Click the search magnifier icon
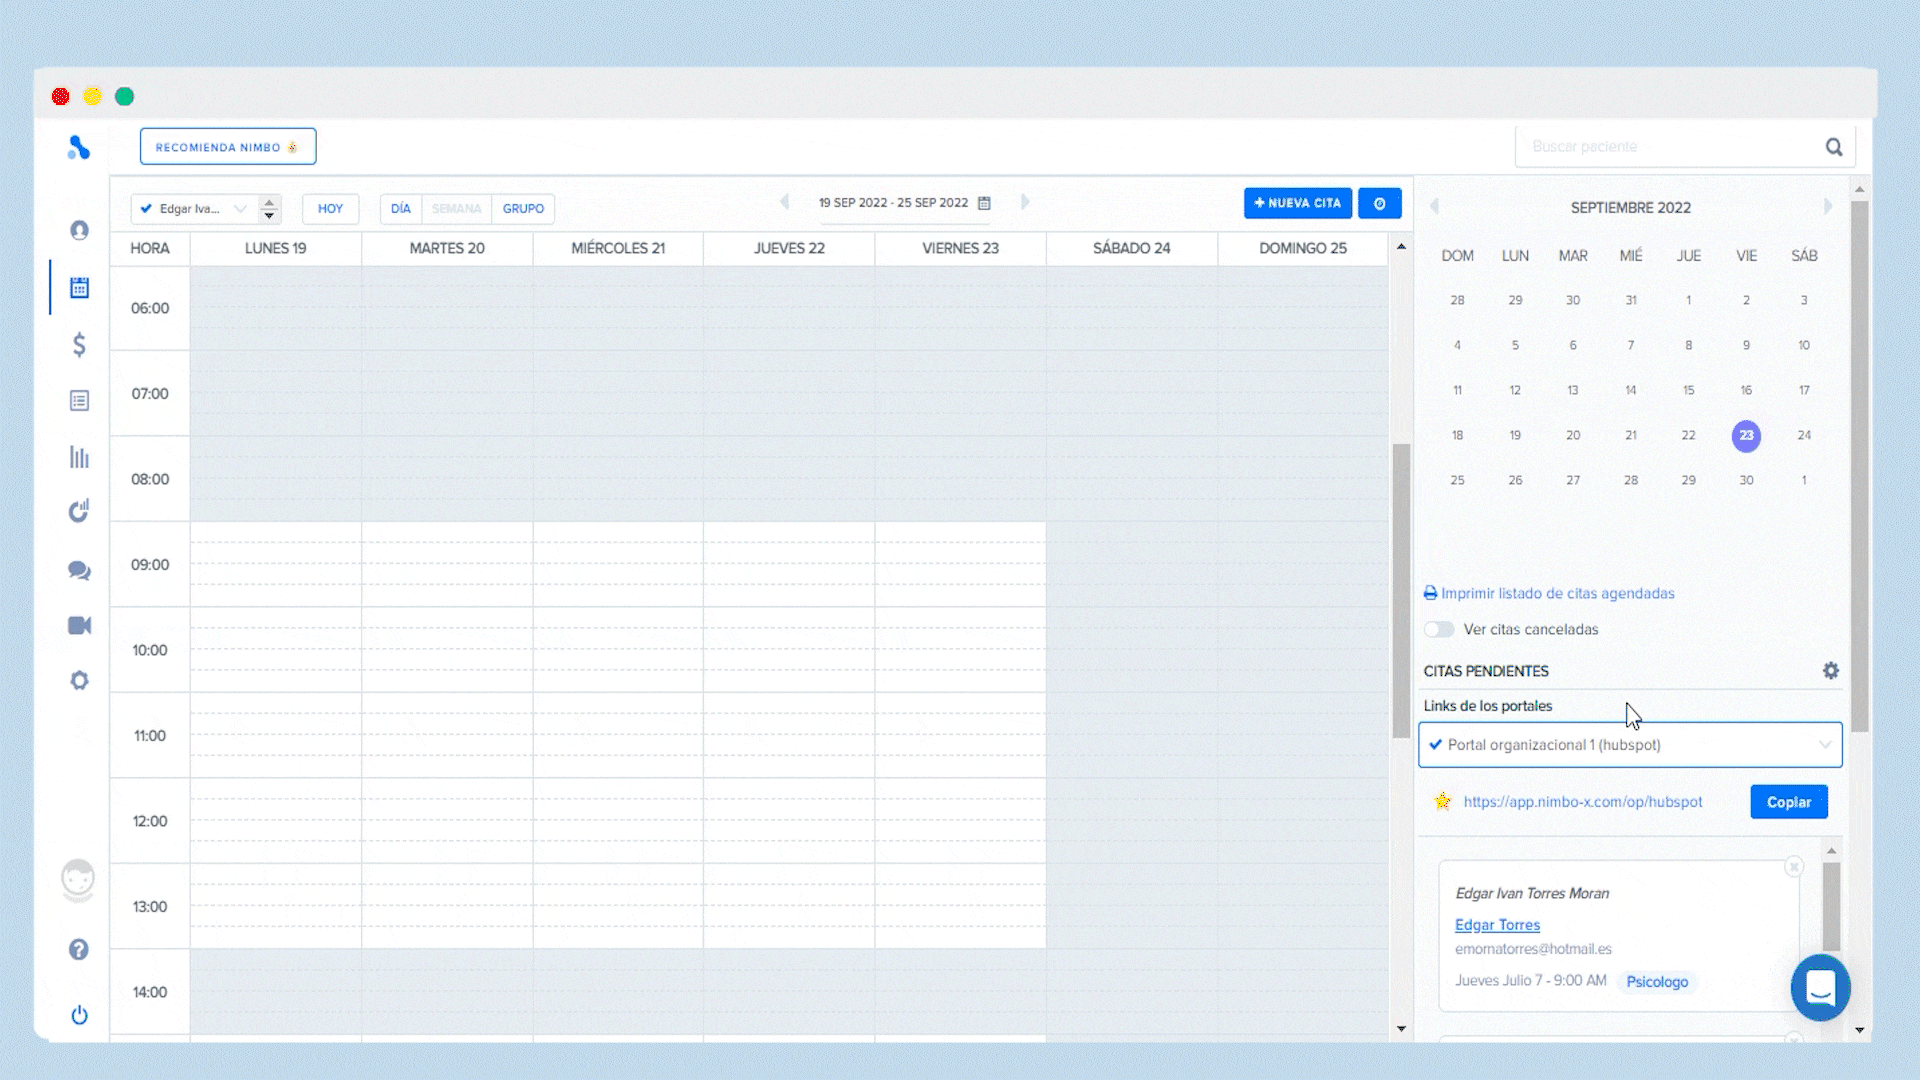The image size is (1920, 1080). pos(1834,147)
